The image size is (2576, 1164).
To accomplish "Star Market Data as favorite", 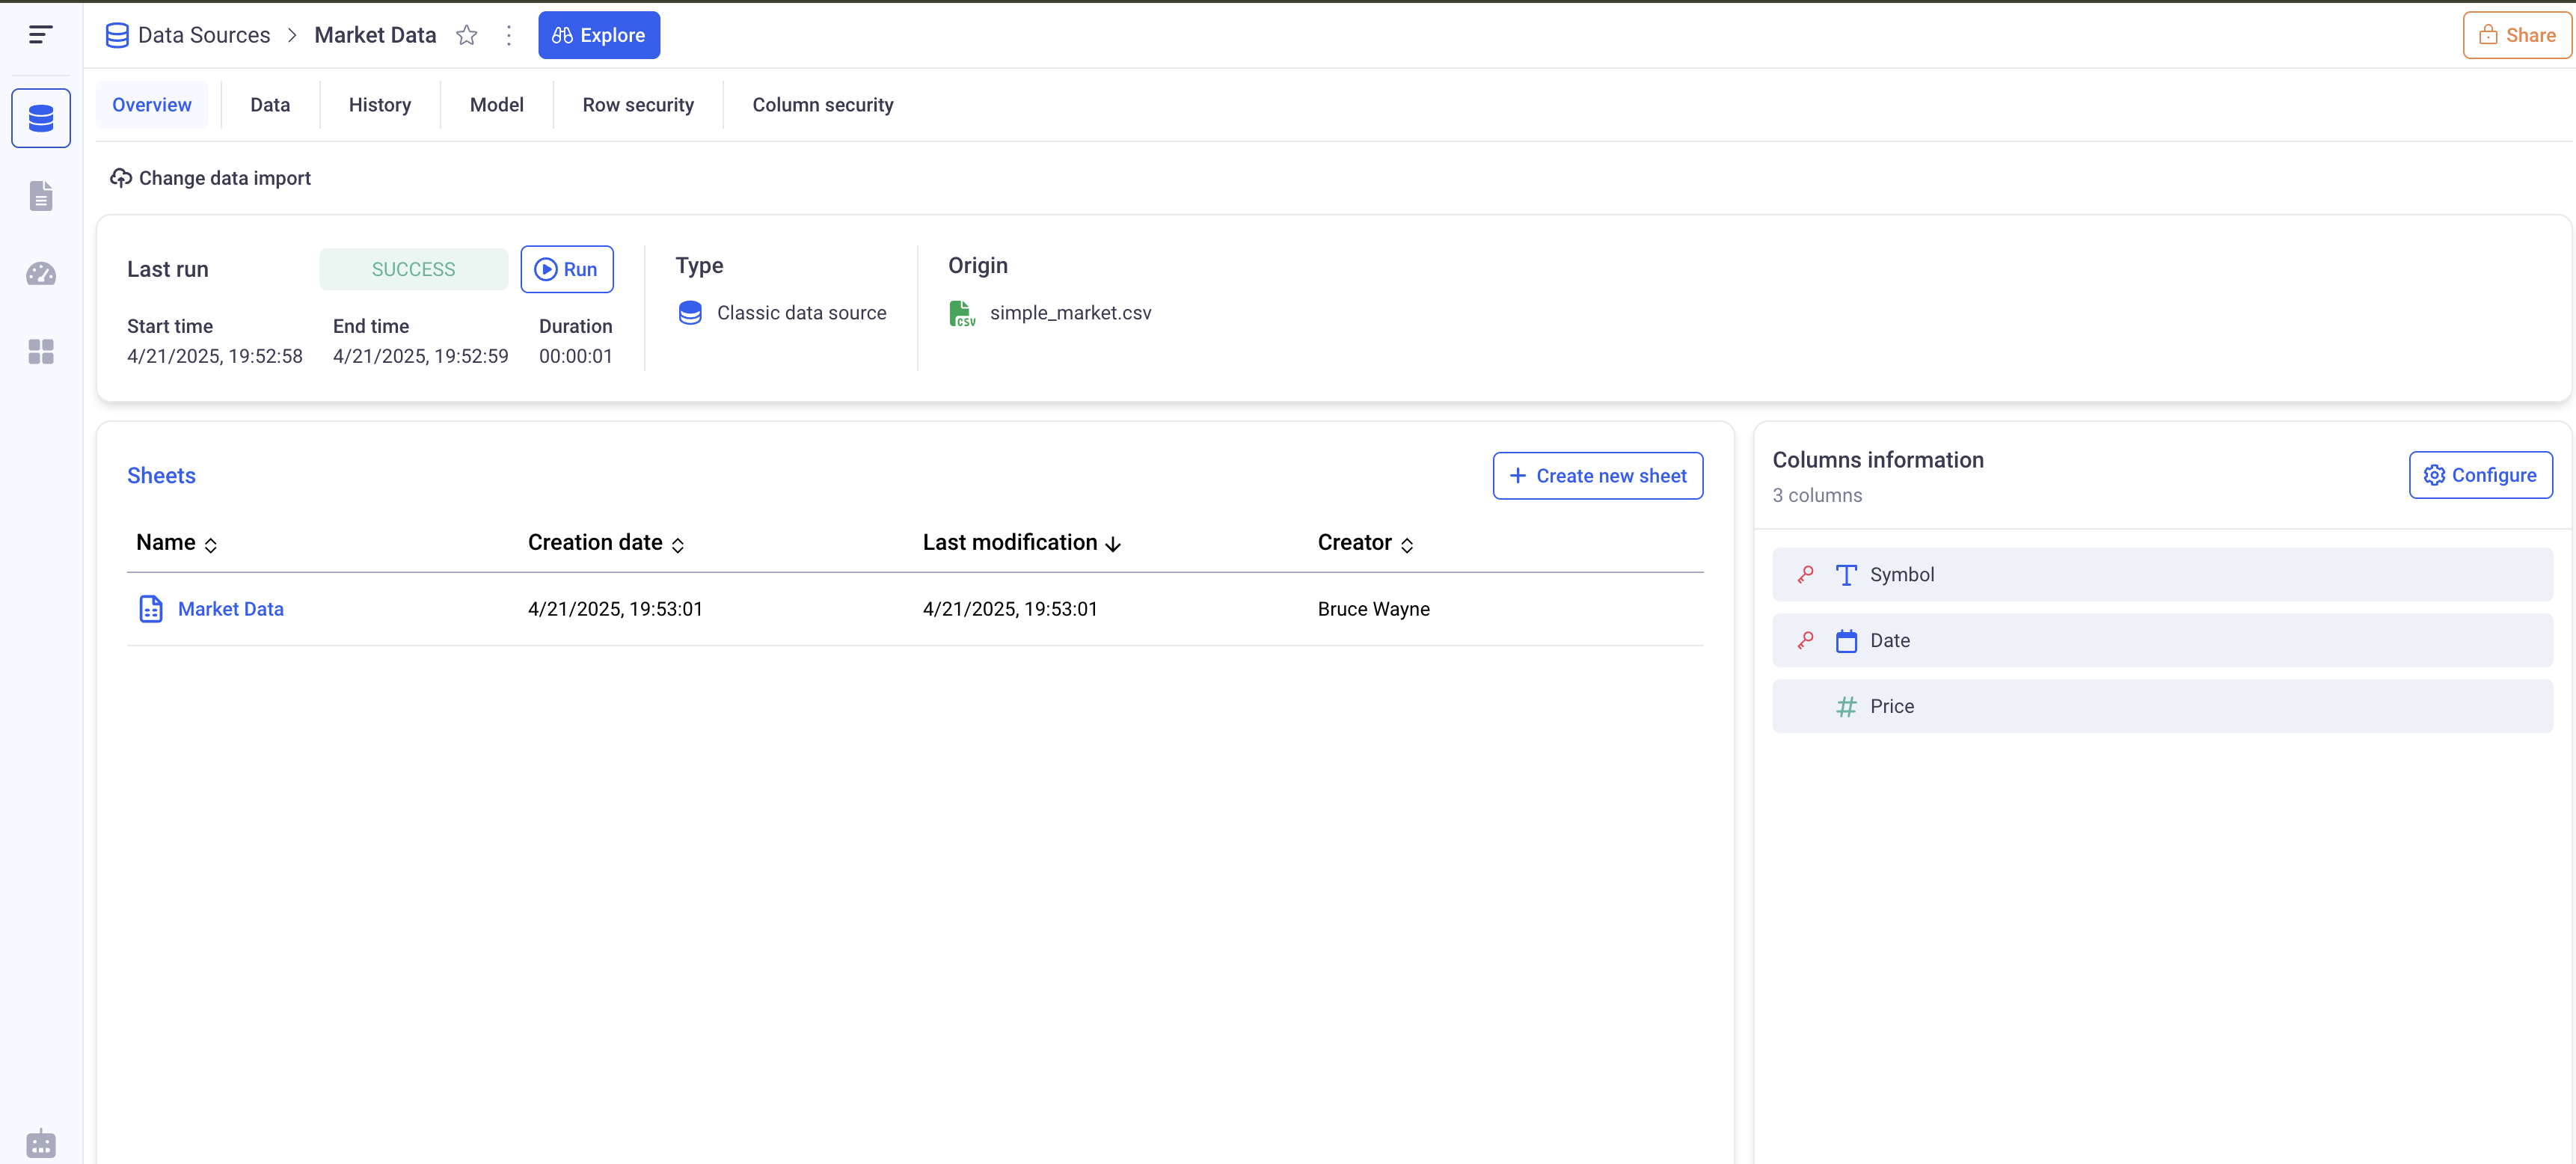I will point(466,35).
